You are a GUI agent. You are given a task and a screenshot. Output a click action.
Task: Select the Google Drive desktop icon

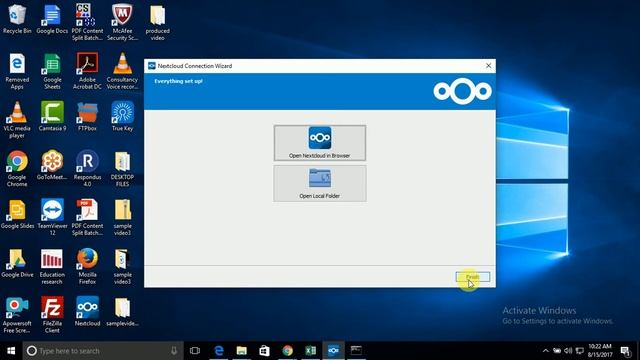17,263
